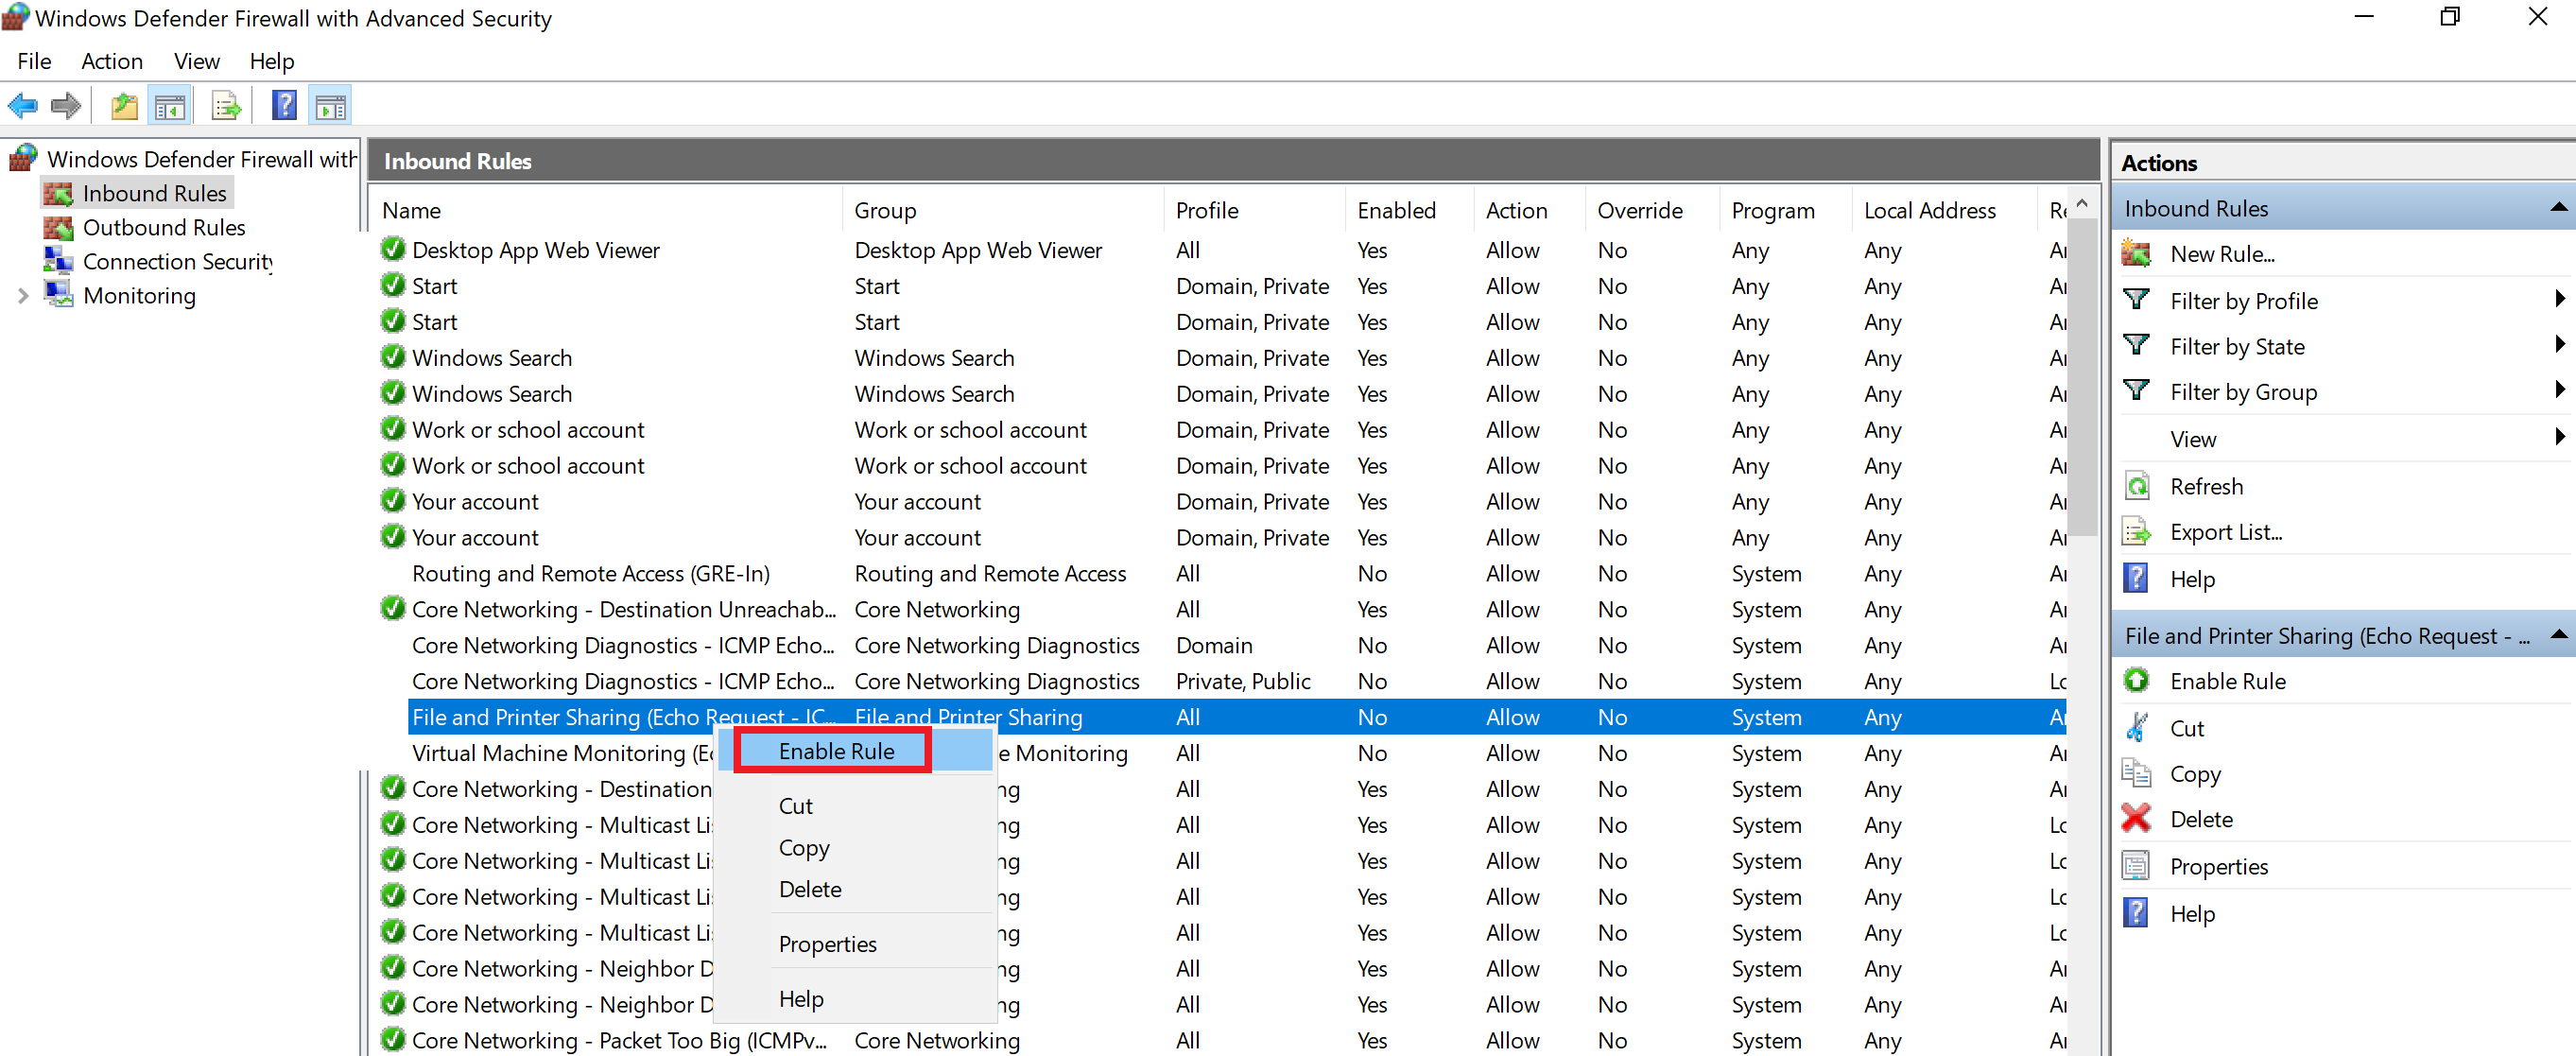This screenshot has height=1056, width=2576.
Task: Select Outbound Rules in the tree
Action: [164, 227]
